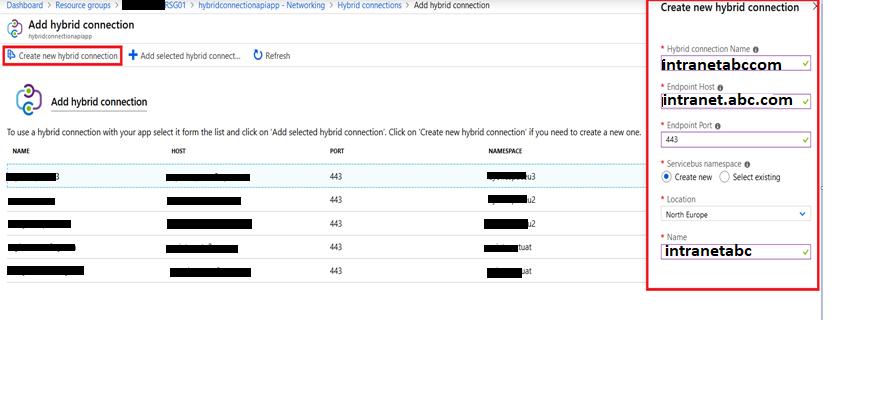The height and width of the screenshot is (395, 873).
Task: Select the Select existing radio button
Action: click(x=724, y=177)
